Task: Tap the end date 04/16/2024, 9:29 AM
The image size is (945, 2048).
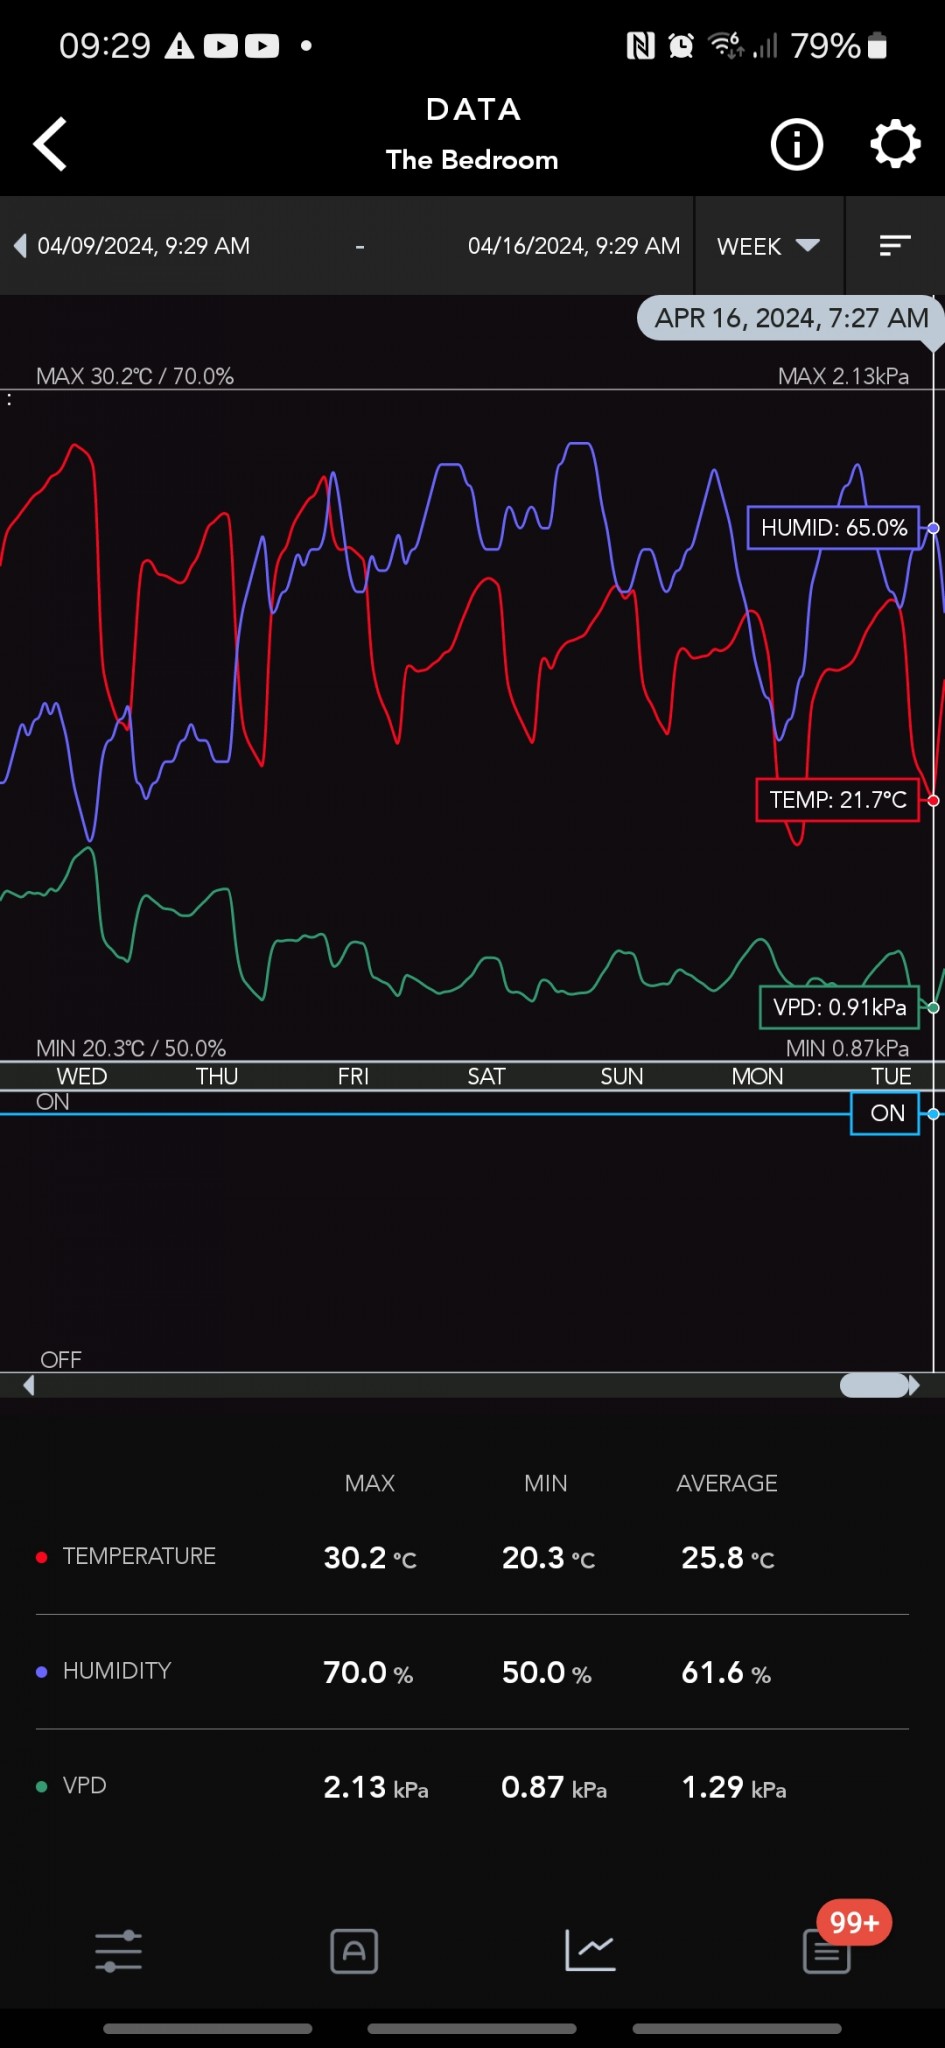Action: pos(574,246)
